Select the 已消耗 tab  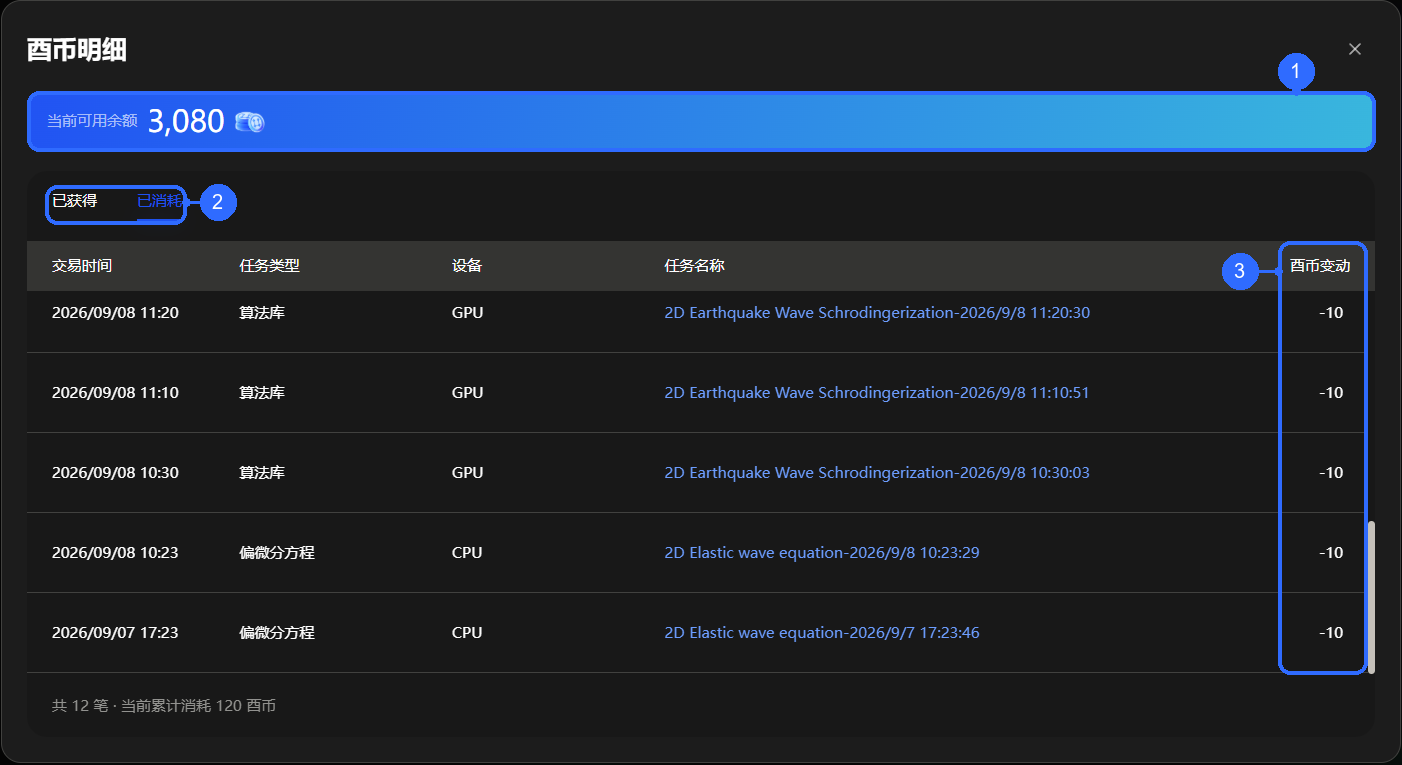[160, 201]
